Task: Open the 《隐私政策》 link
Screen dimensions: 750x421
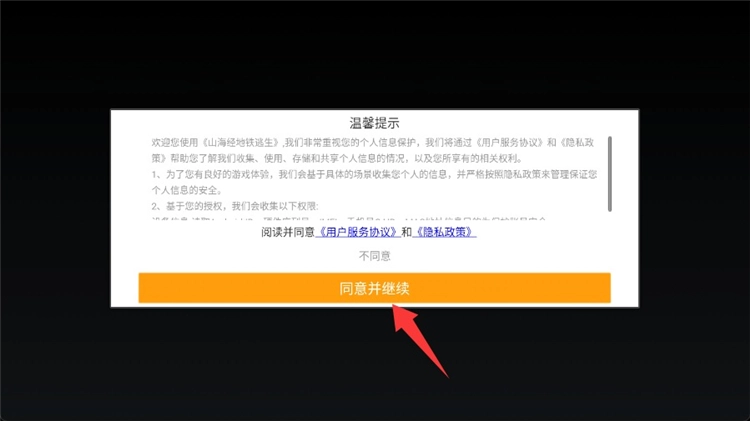Action: click(444, 232)
